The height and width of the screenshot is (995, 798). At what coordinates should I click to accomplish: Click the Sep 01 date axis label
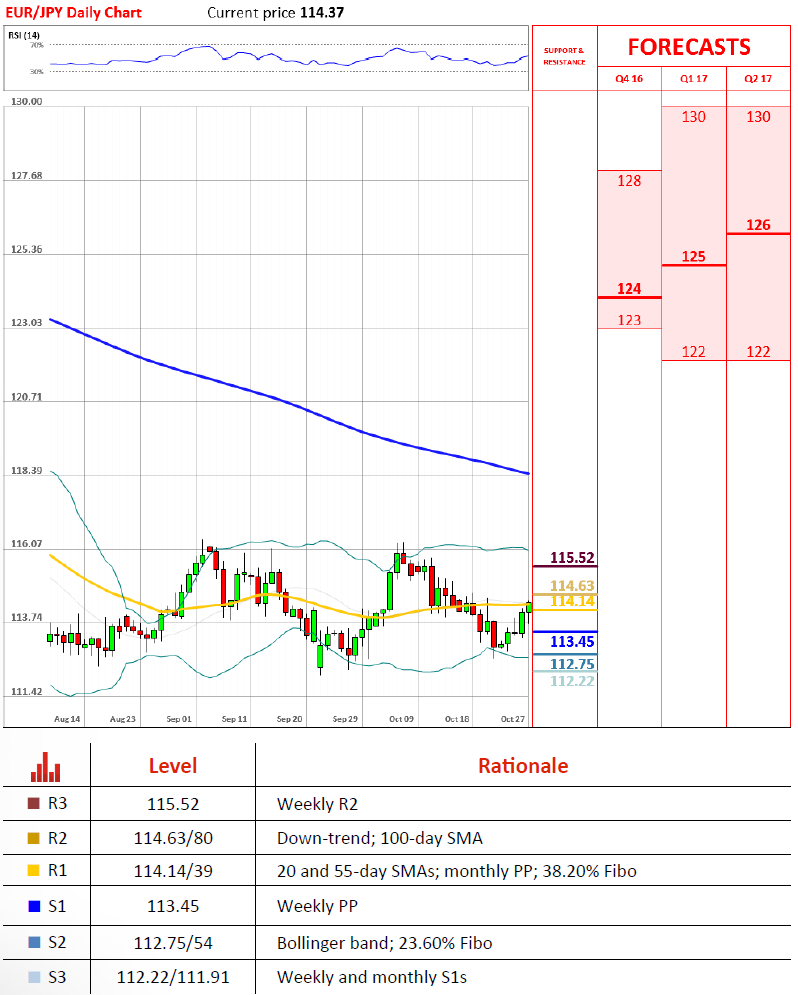click(x=179, y=719)
